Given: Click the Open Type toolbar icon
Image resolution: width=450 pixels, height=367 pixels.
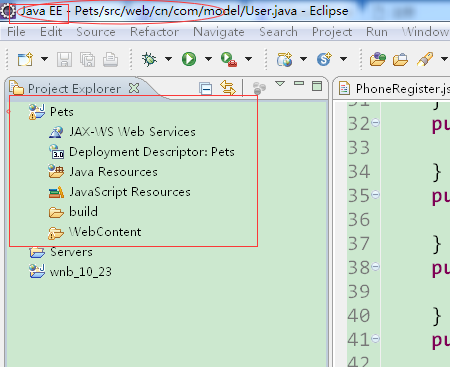Looking at the screenshot, I should click(378, 59).
